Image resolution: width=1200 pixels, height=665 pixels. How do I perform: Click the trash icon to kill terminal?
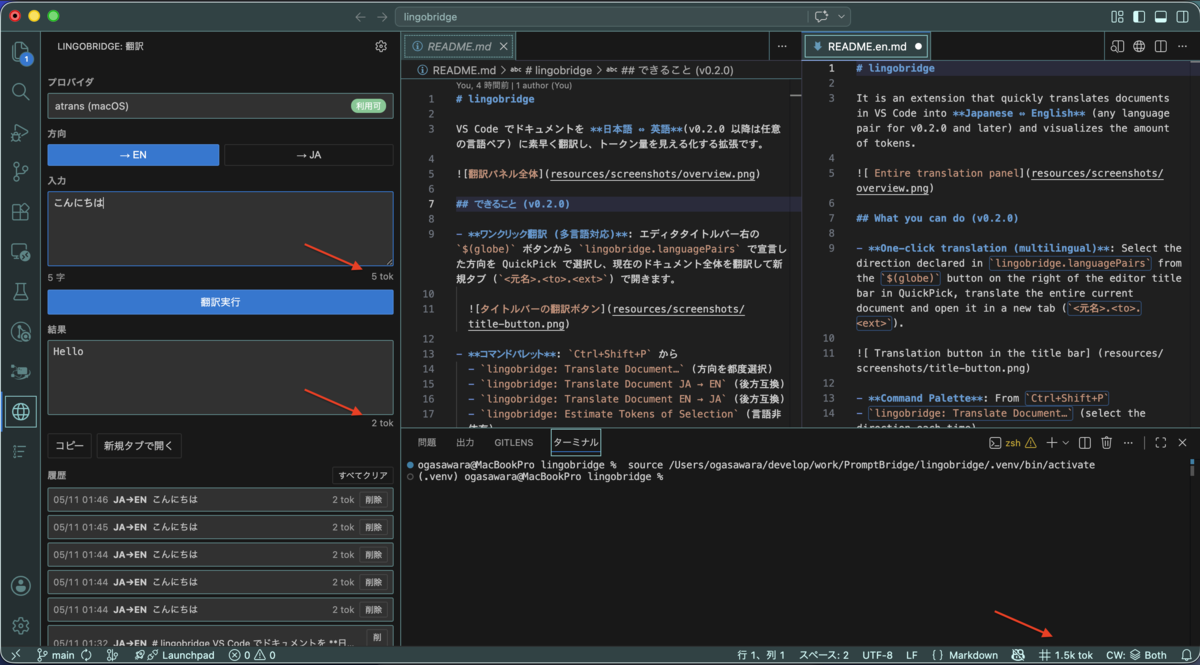(x=1107, y=442)
